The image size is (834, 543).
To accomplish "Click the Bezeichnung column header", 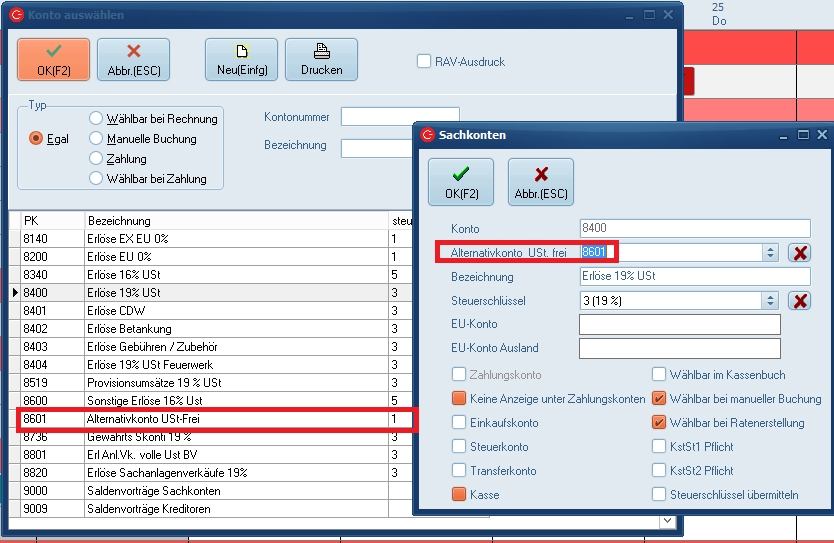I will (235, 221).
